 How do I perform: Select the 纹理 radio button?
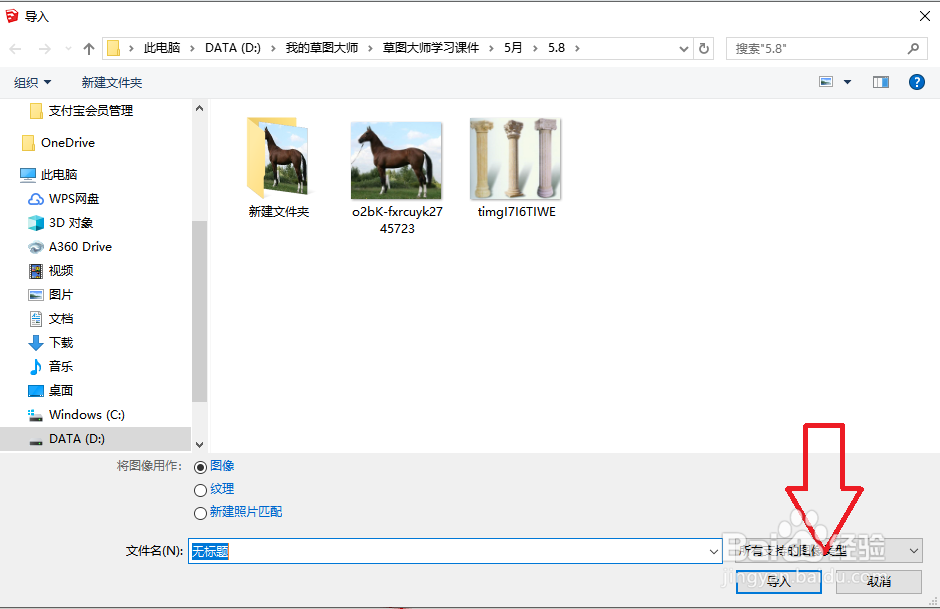coord(201,489)
